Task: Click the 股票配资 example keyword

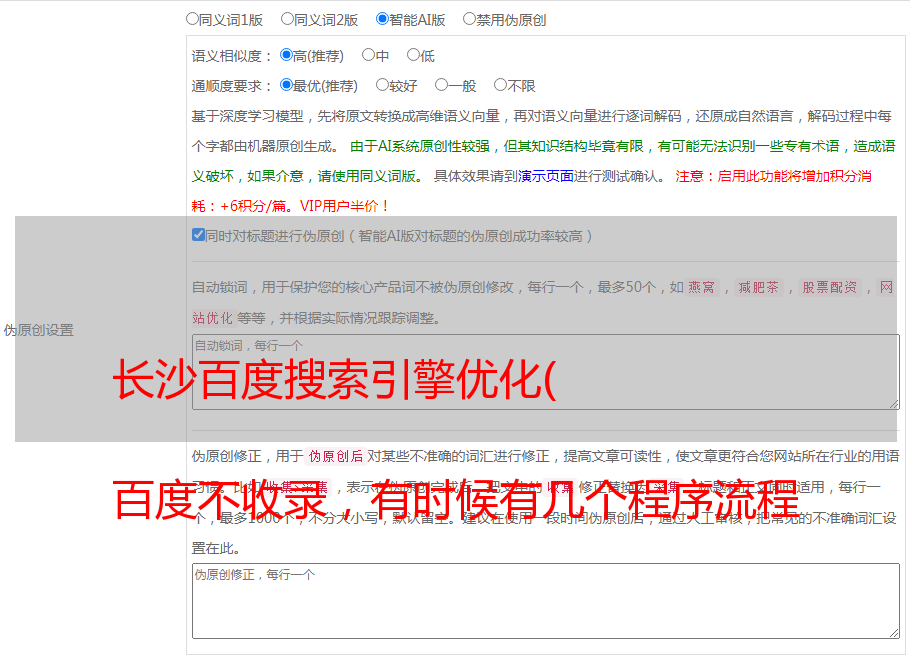Action: click(830, 287)
